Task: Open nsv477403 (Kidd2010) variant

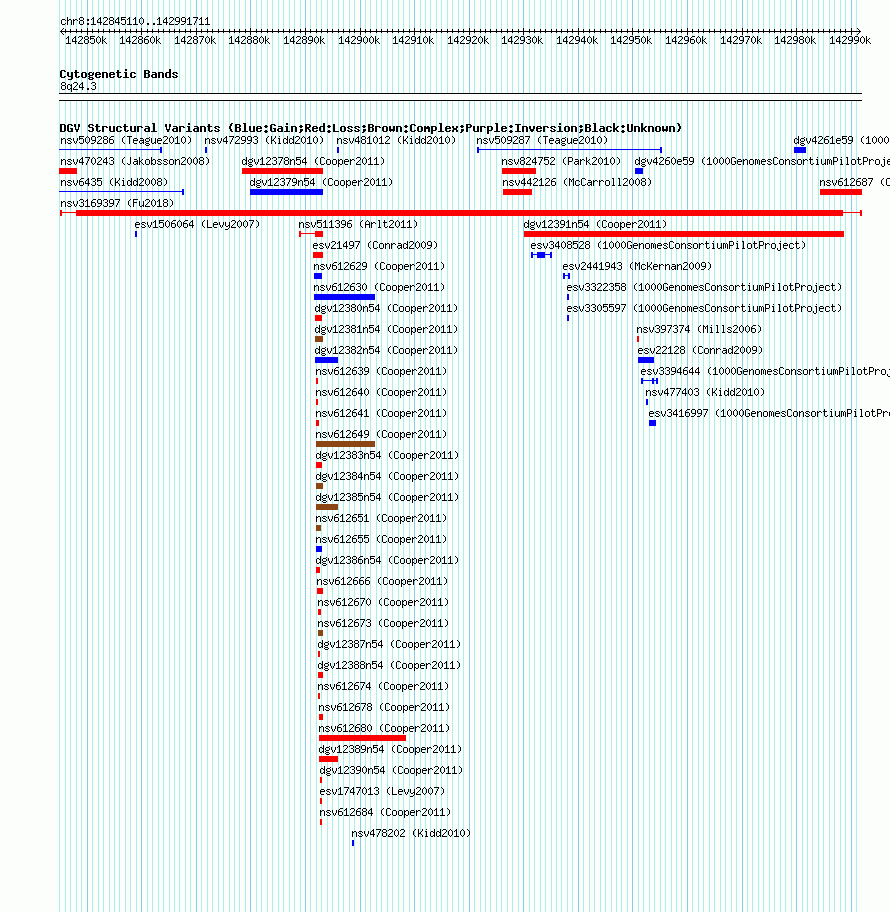Action: click(x=705, y=392)
